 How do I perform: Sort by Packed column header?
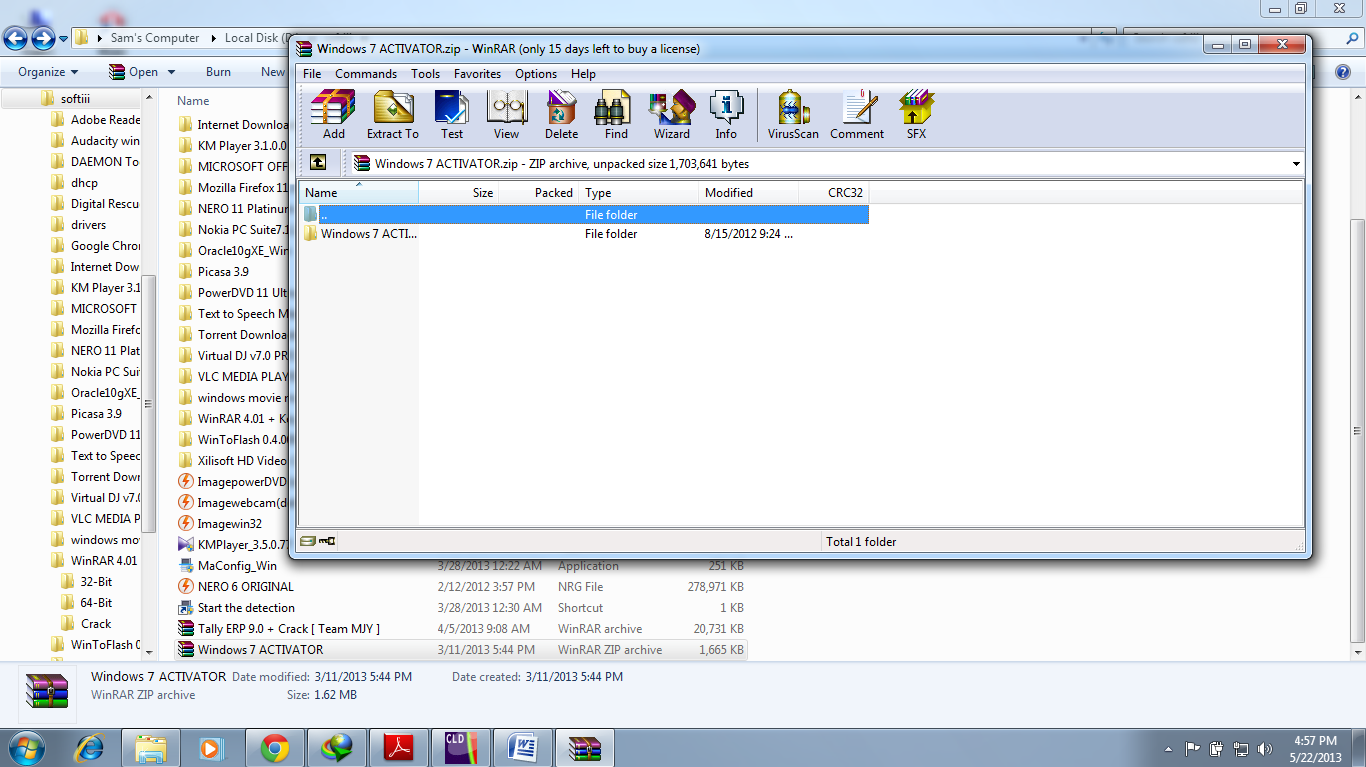point(538,193)
